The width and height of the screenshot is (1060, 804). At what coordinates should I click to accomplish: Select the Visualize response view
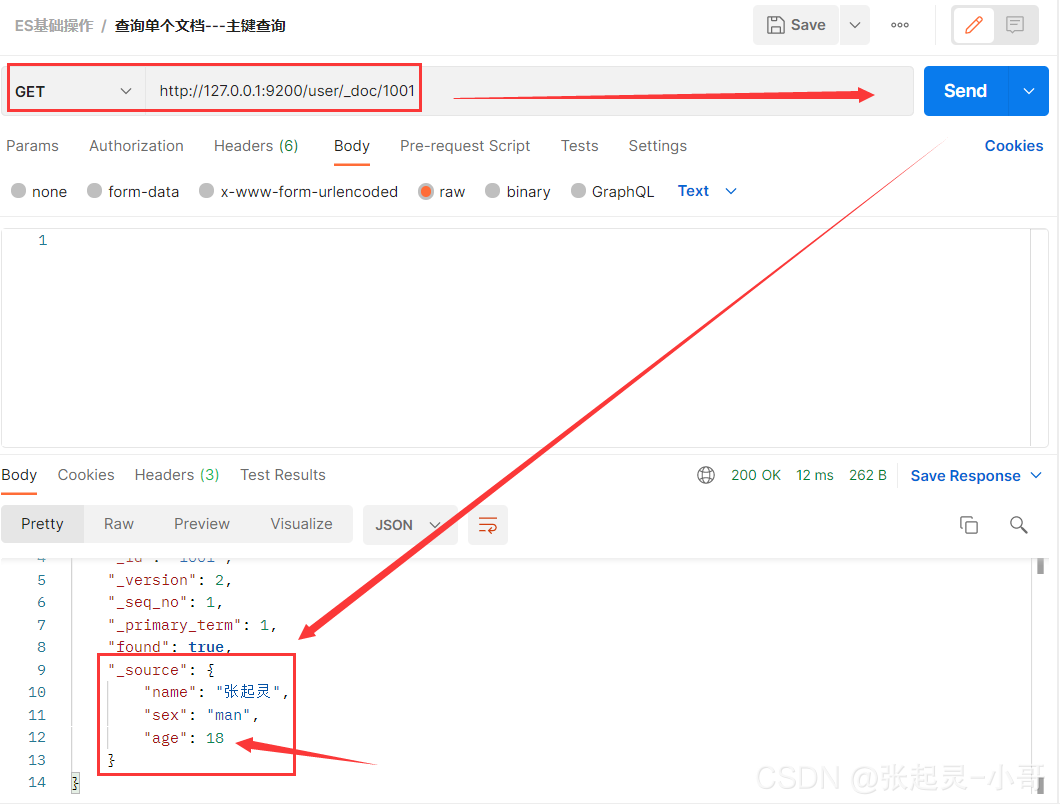coord(302,524)
